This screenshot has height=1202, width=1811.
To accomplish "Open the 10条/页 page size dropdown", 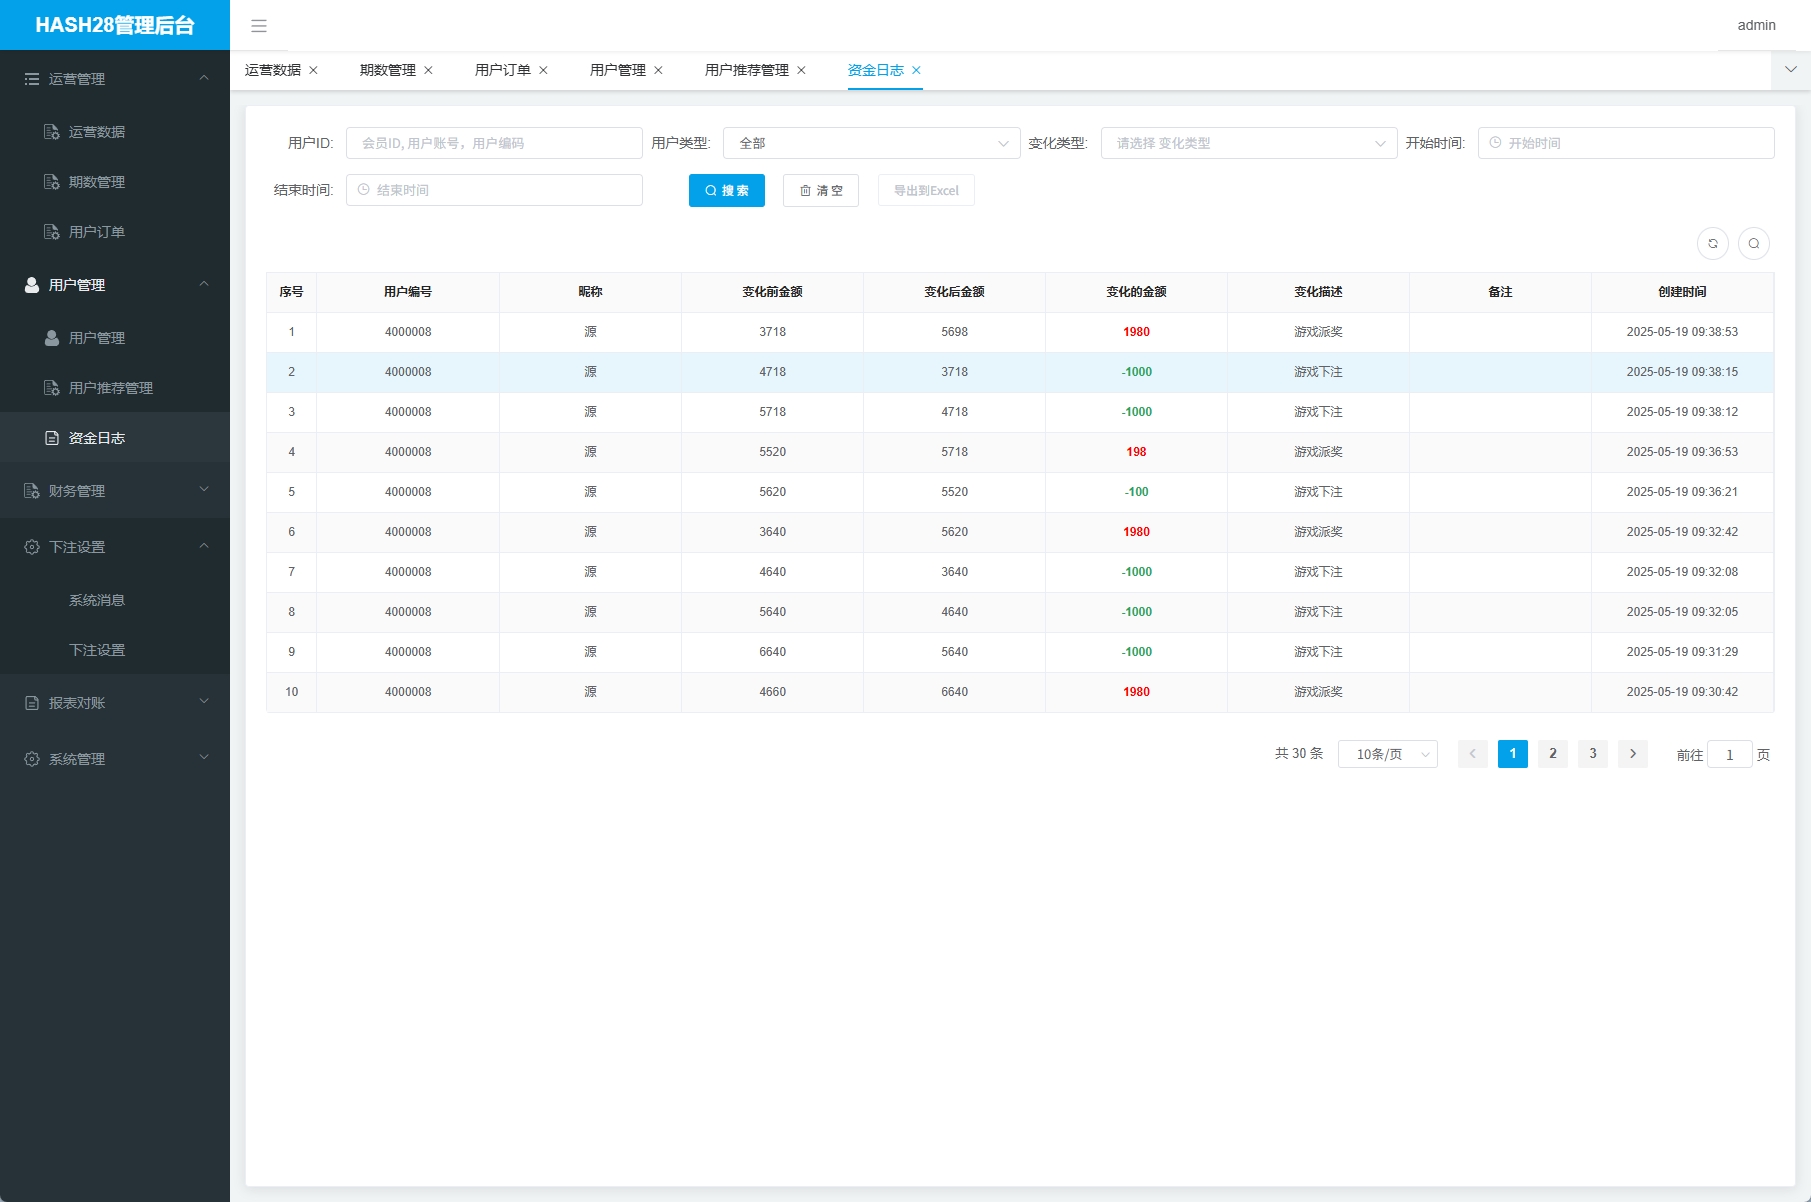I will pos(1387,754).
